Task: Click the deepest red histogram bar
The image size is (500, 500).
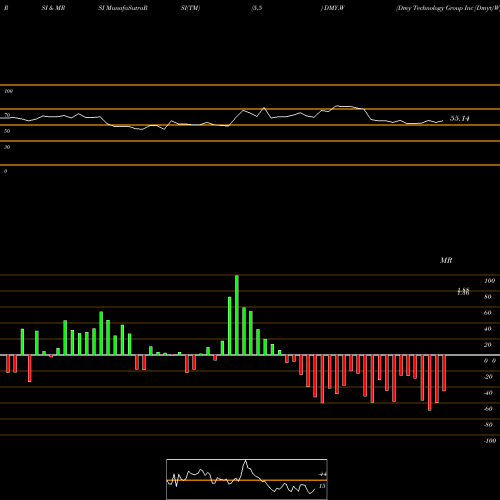Action: (430, 383)
